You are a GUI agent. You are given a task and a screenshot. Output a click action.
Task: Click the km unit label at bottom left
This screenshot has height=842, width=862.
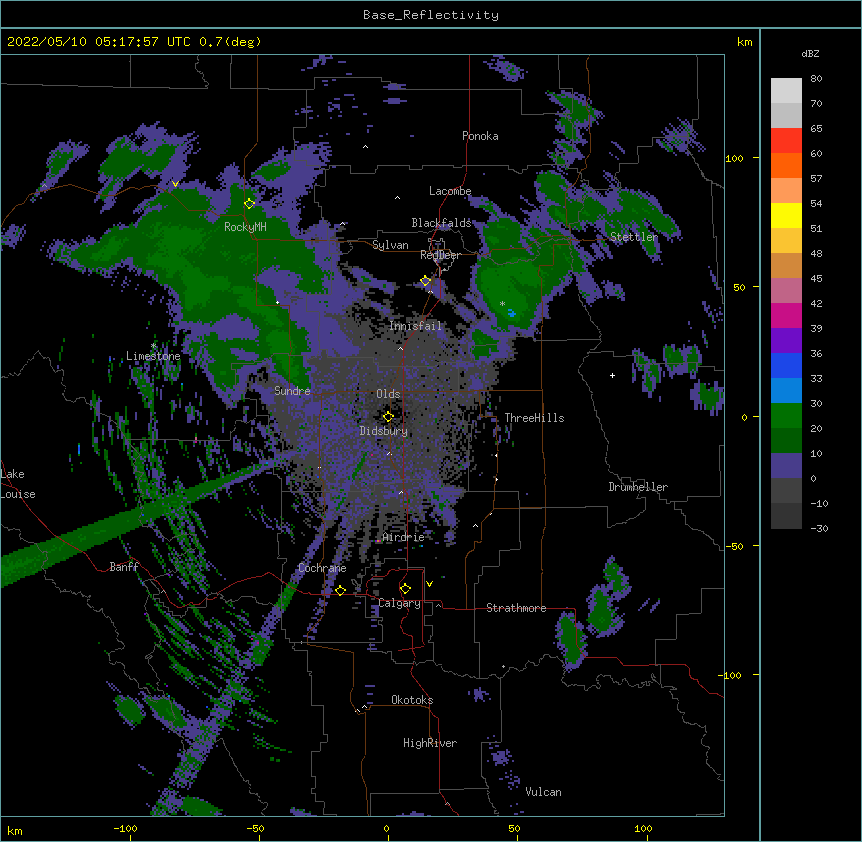coord(15,830)
